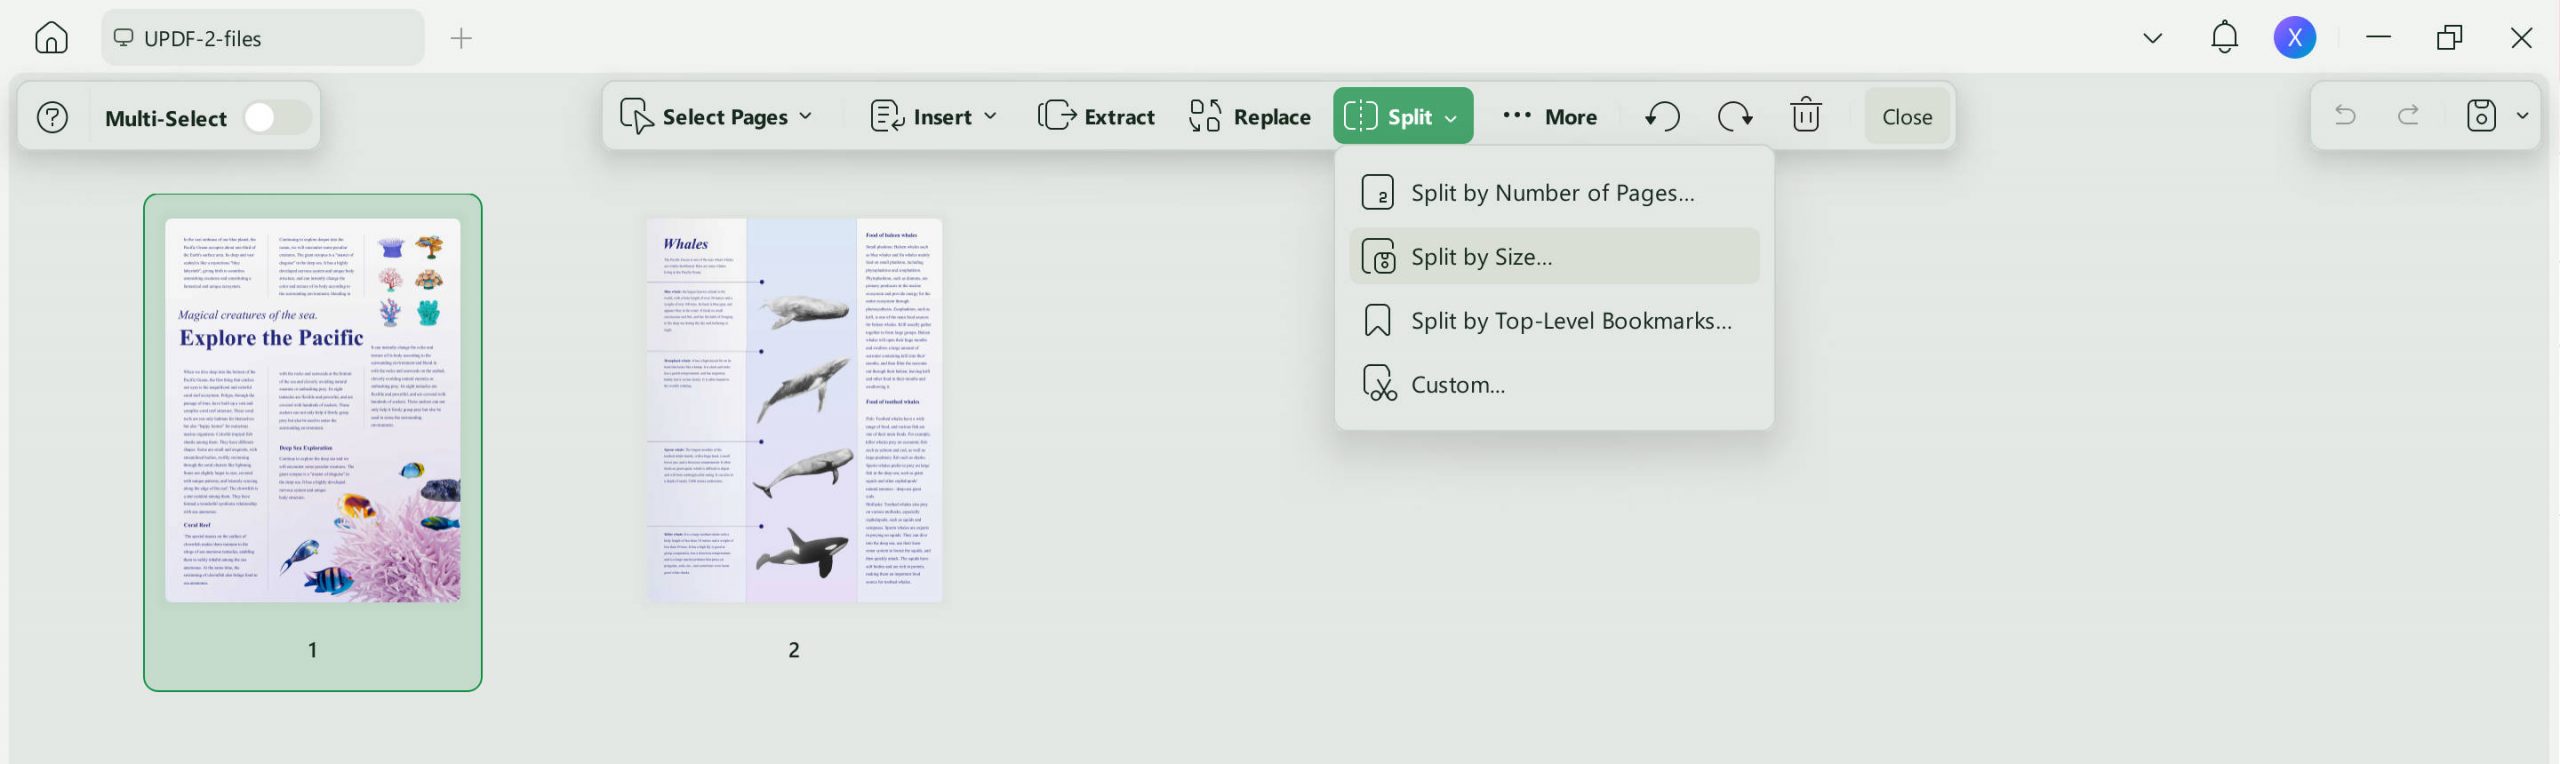Minimize the UPDF window
2560x764 pixels.
click(x=2379, y=37)
